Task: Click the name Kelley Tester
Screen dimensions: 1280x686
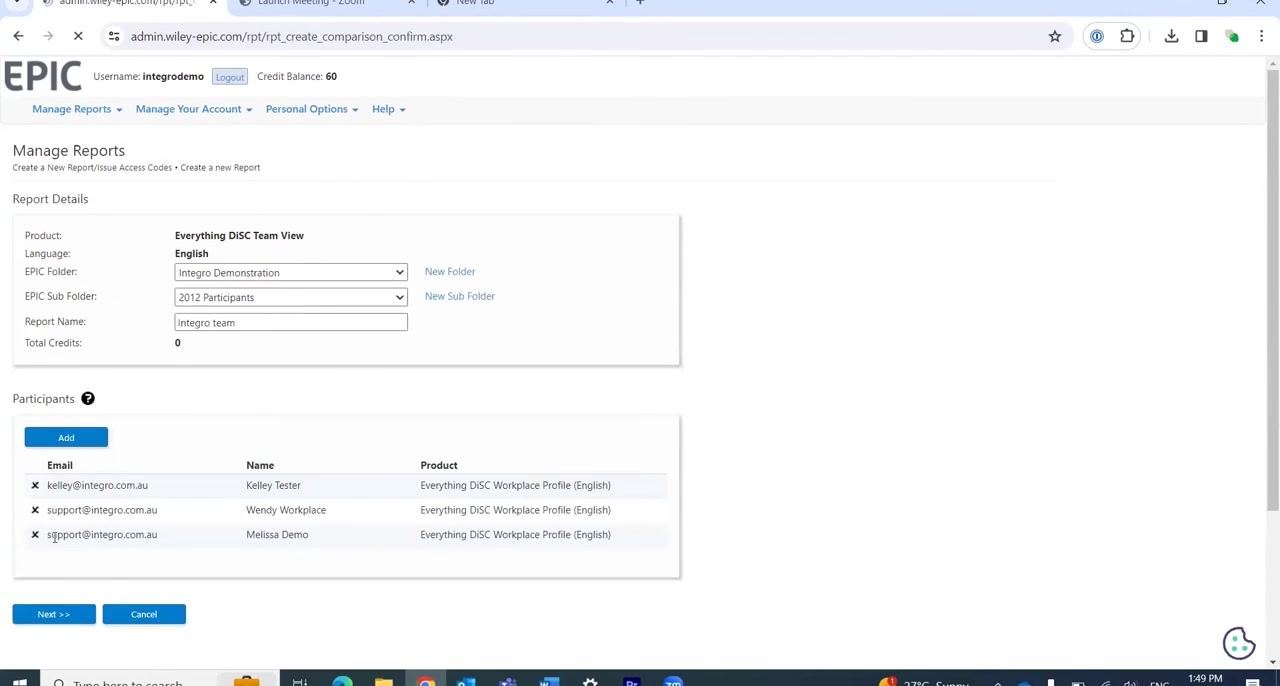Action: coord(273,485)
